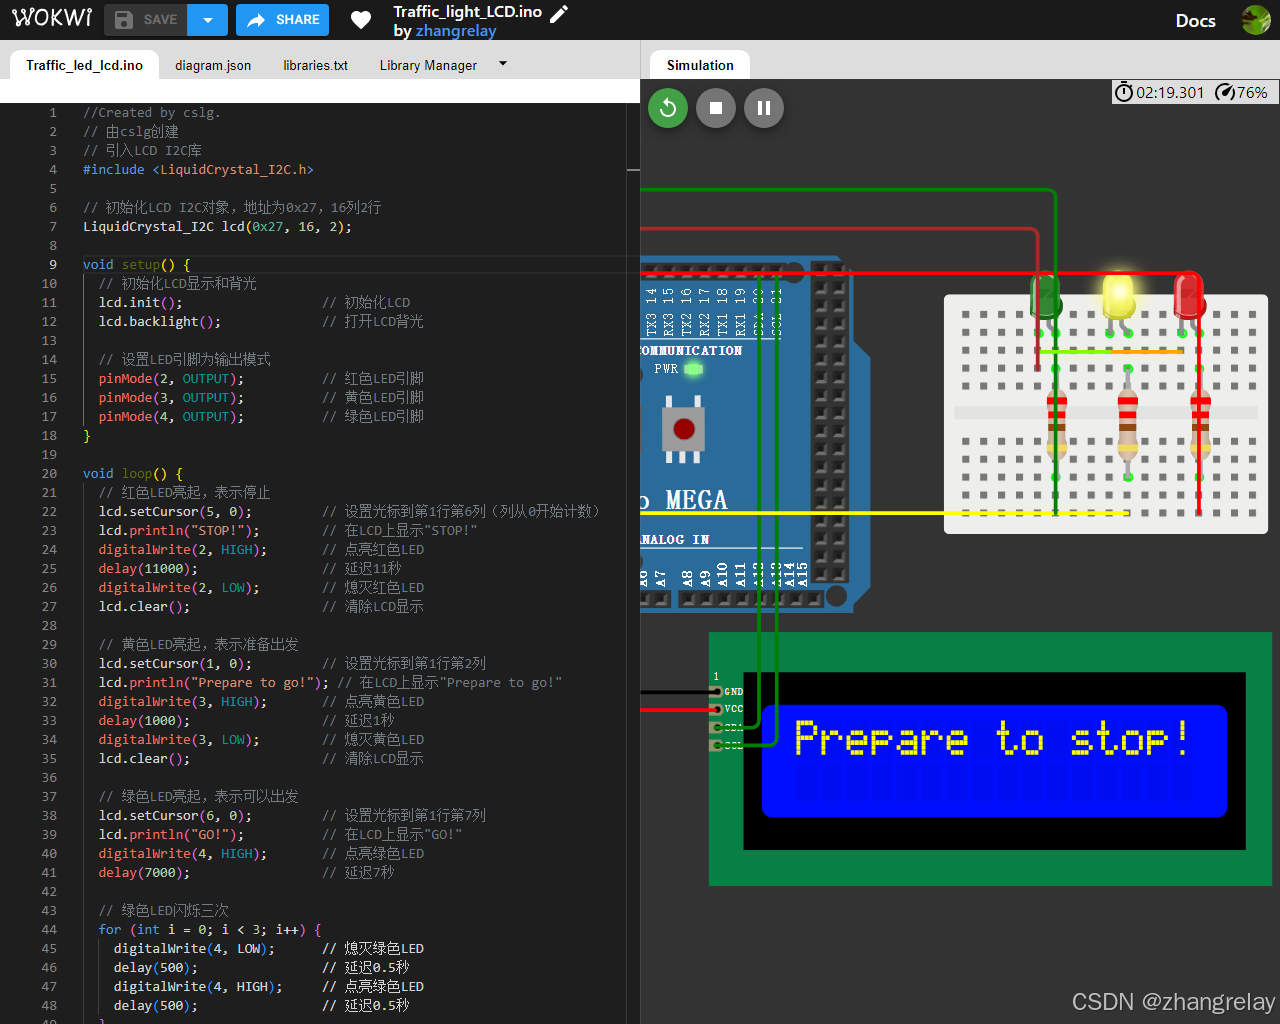Switch to the diagram.json tab
The image size is (1280, 1024).
point(212,65)
